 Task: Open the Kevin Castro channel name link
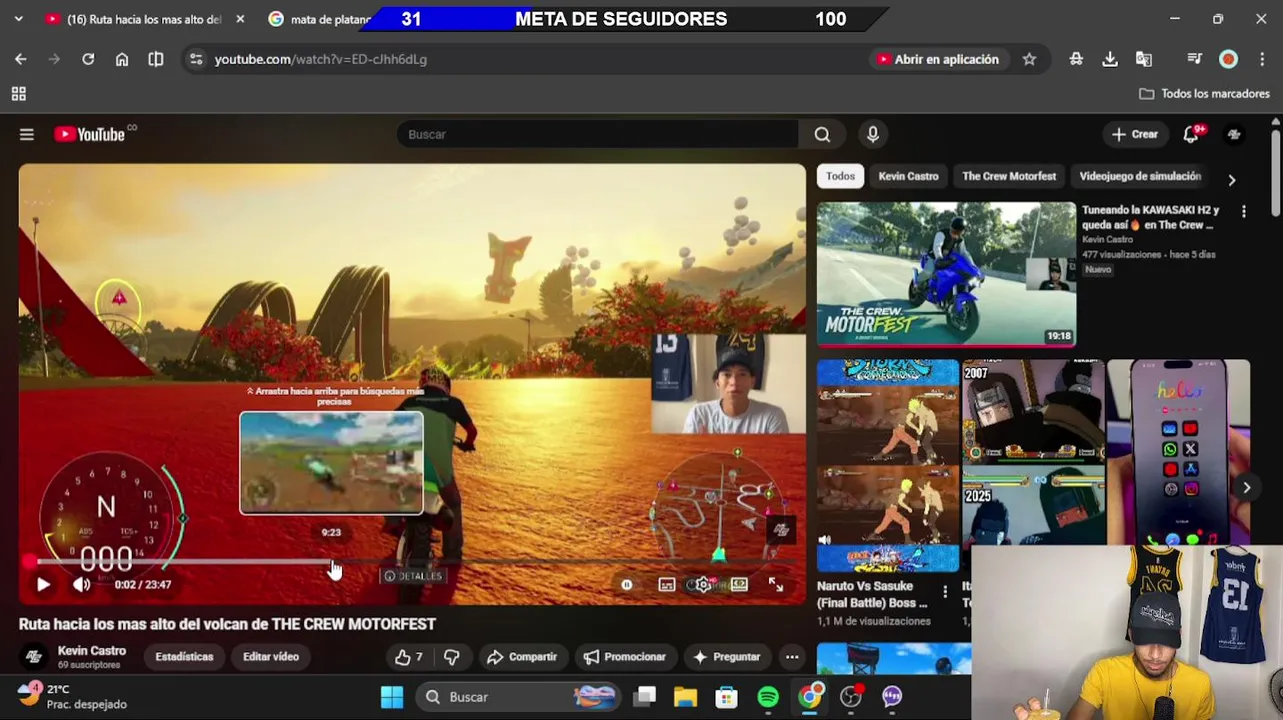(92, 651)
